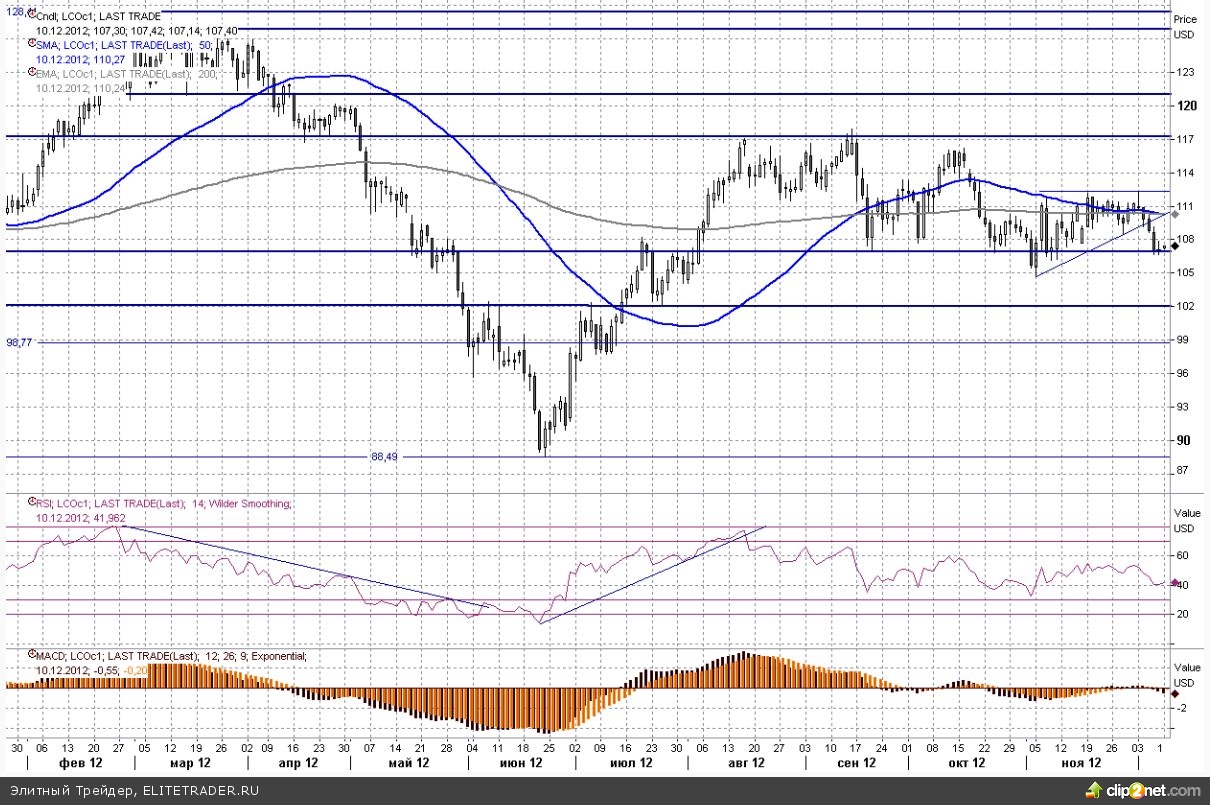1210x805 pixels.
Task: Click the июн 12 month label on time axis
Action: [520, 763]
